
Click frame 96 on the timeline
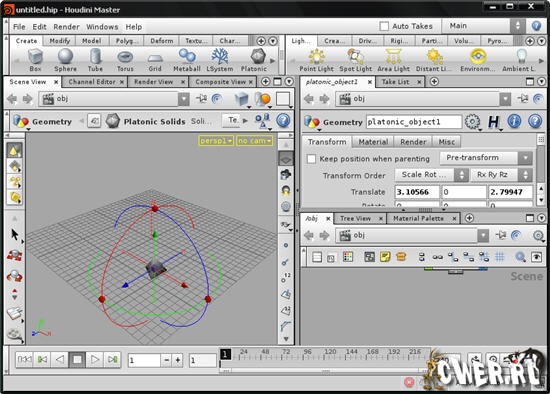[307, 352]
